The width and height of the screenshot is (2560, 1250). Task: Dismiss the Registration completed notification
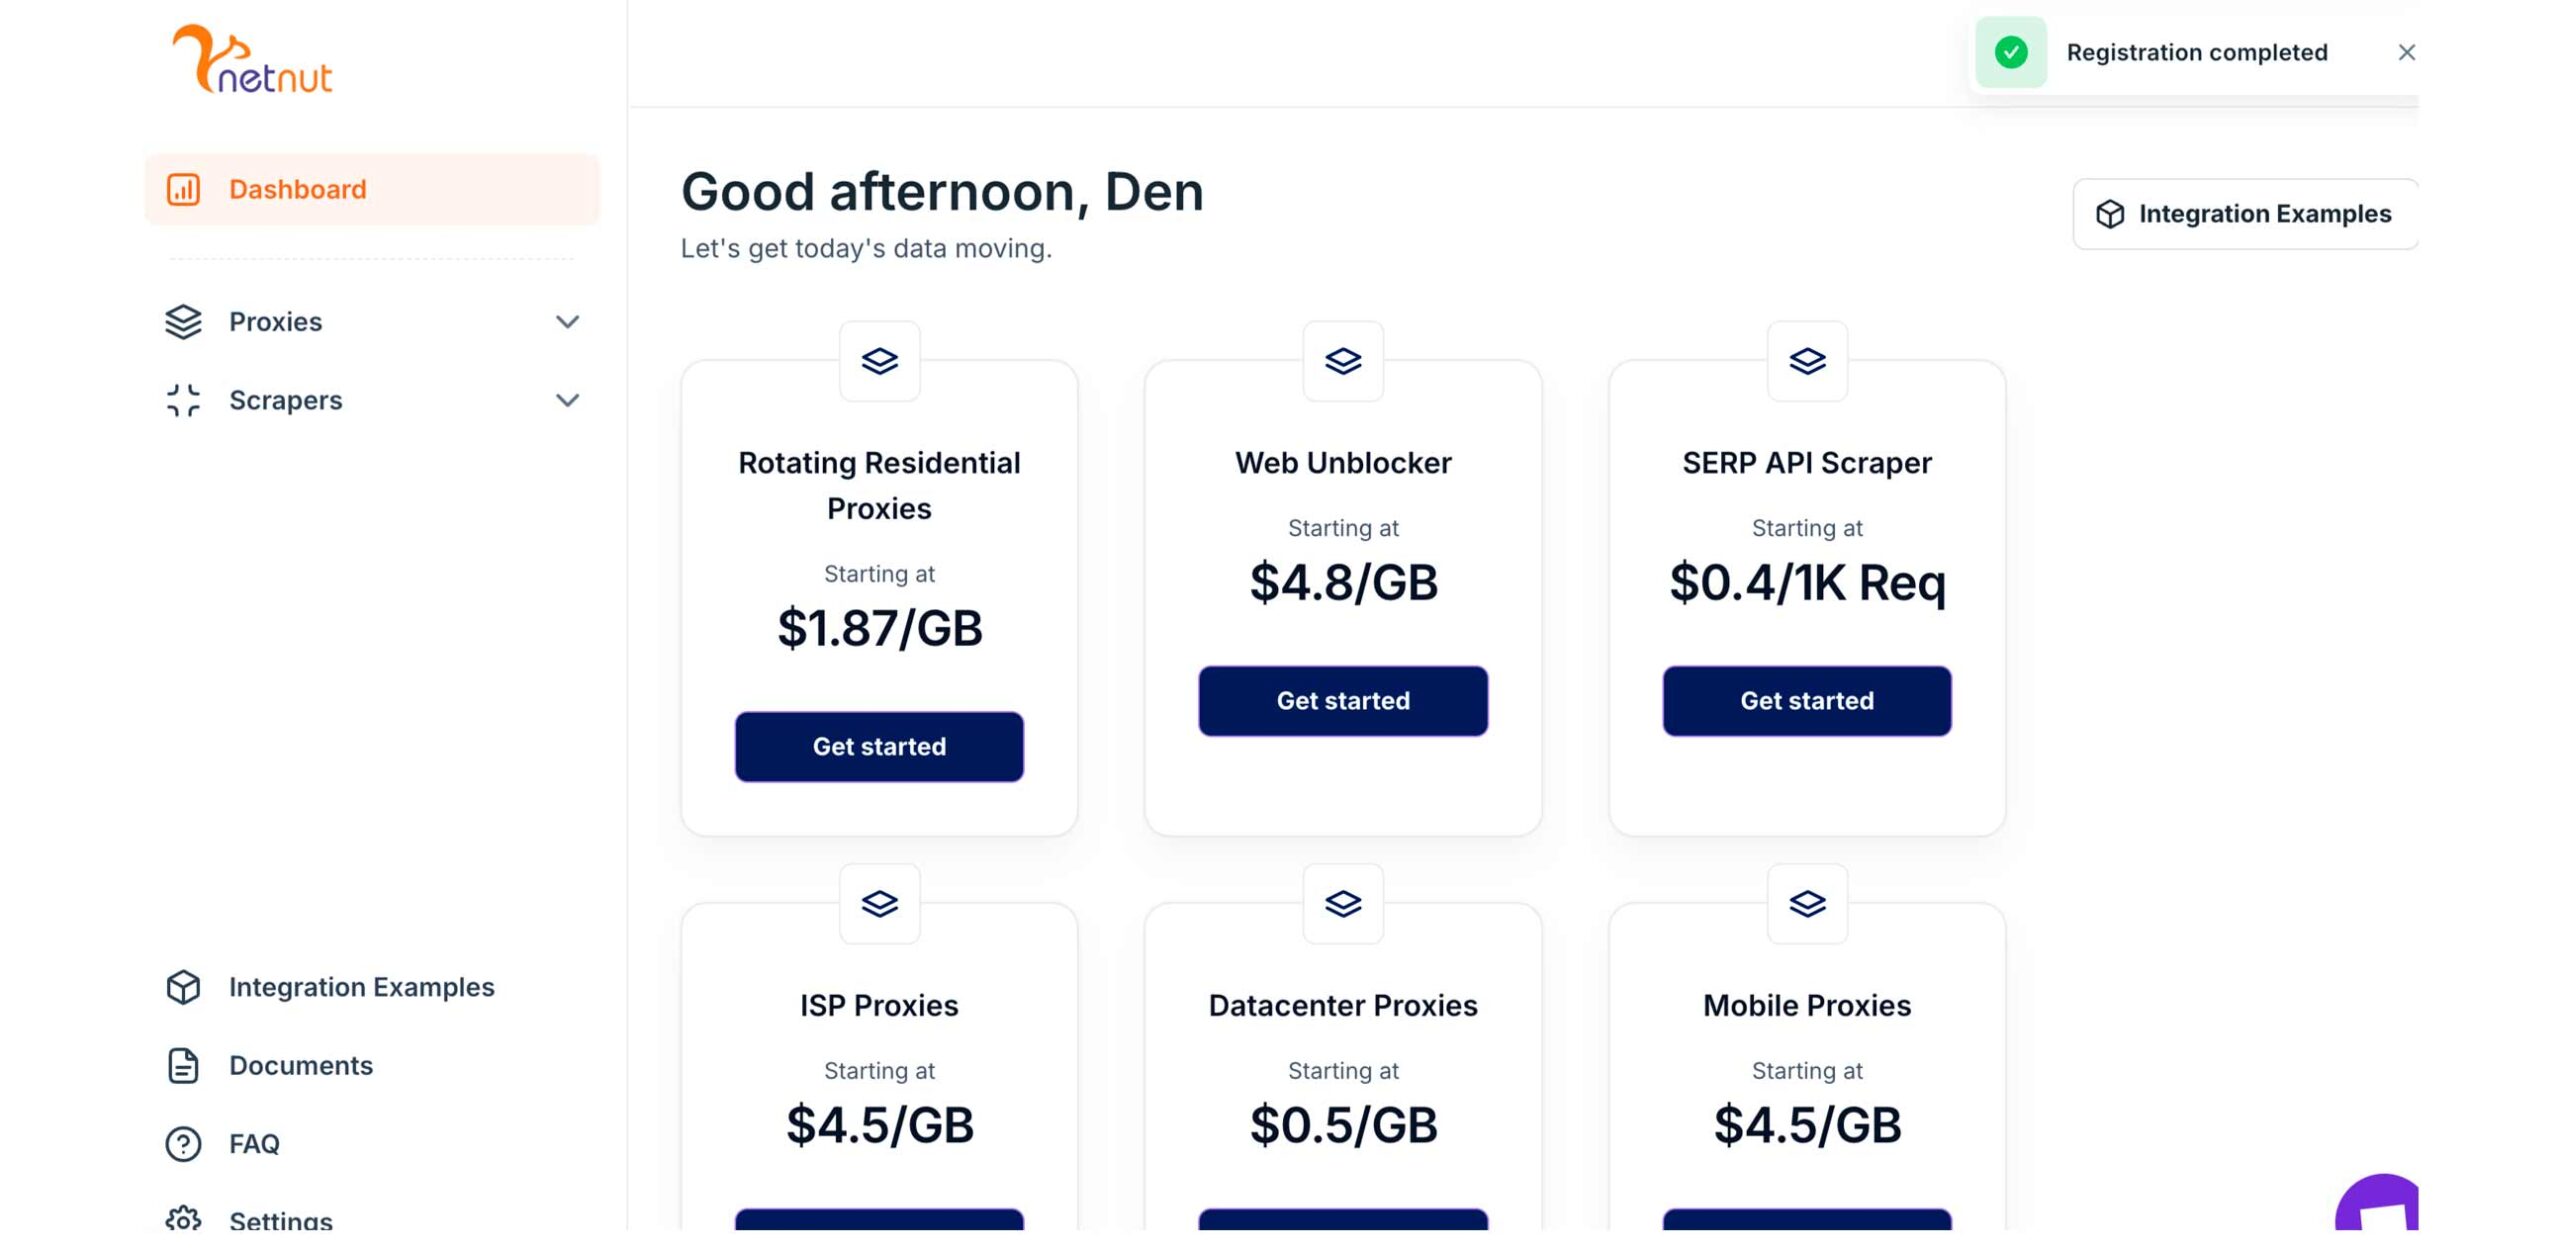point(2406,52)
